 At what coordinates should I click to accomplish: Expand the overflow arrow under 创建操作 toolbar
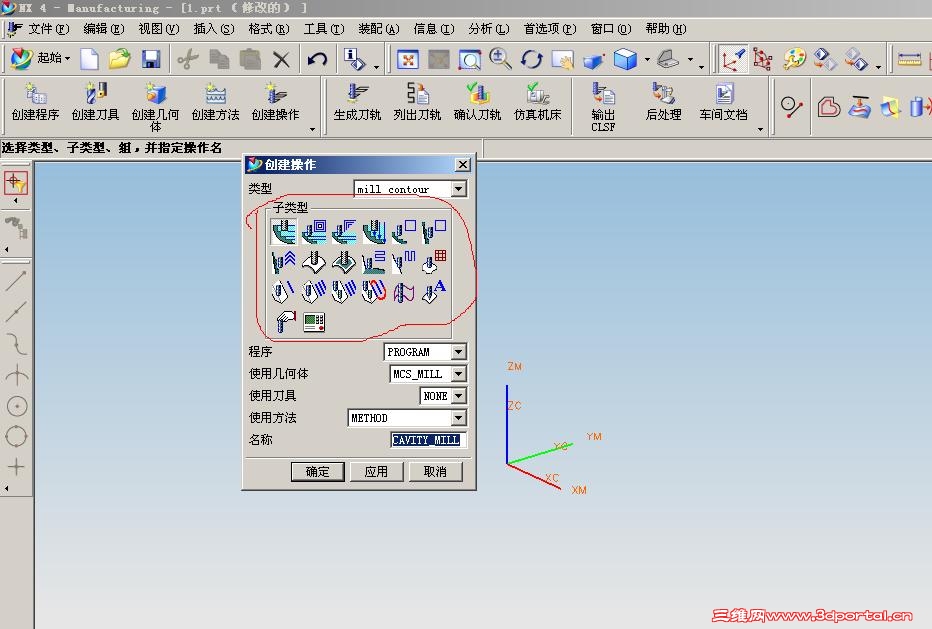pos(312,129)
